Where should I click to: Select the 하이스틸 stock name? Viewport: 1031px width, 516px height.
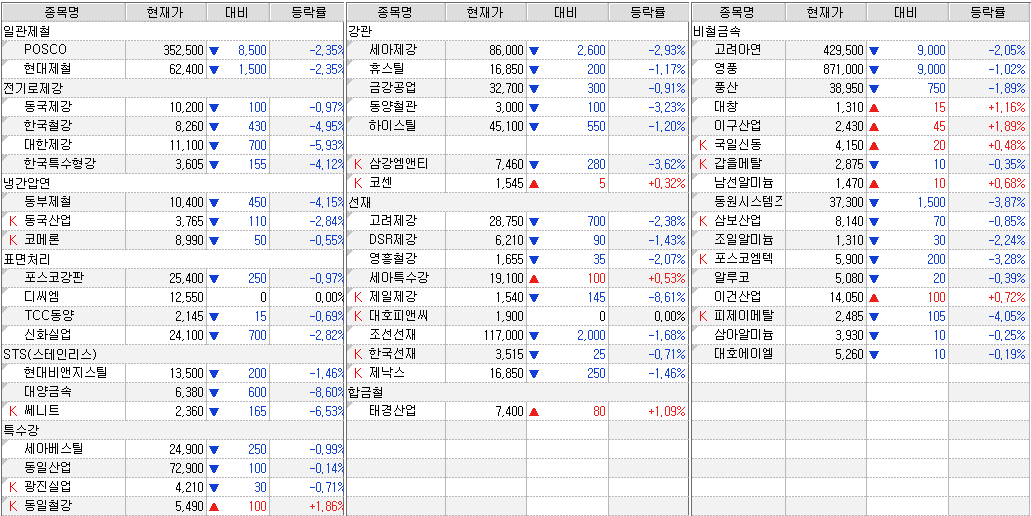point(393,126)
